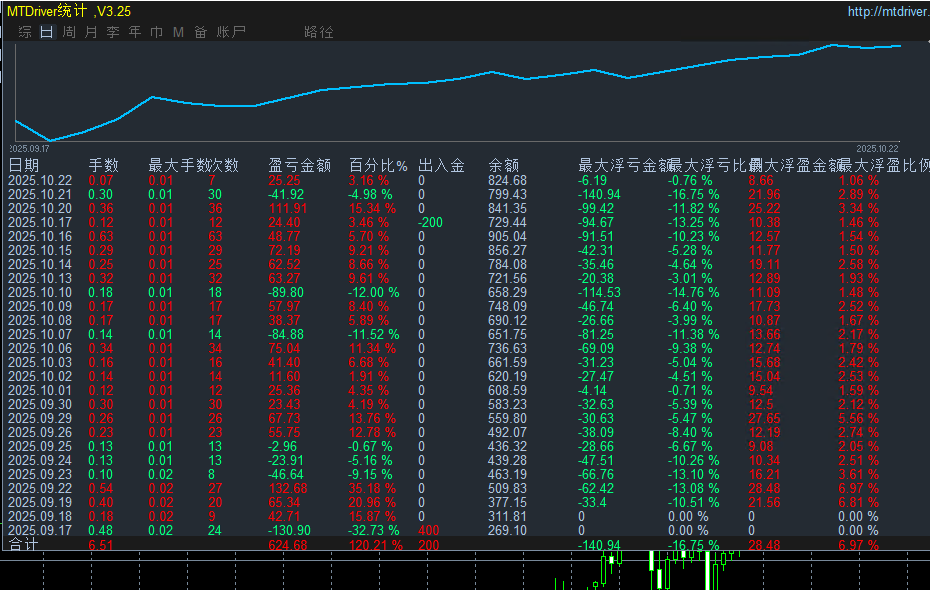The width and height of the screenshot is (930, 590).
Task: Switch to the 账户 account tab
Action: pos(230,32)
